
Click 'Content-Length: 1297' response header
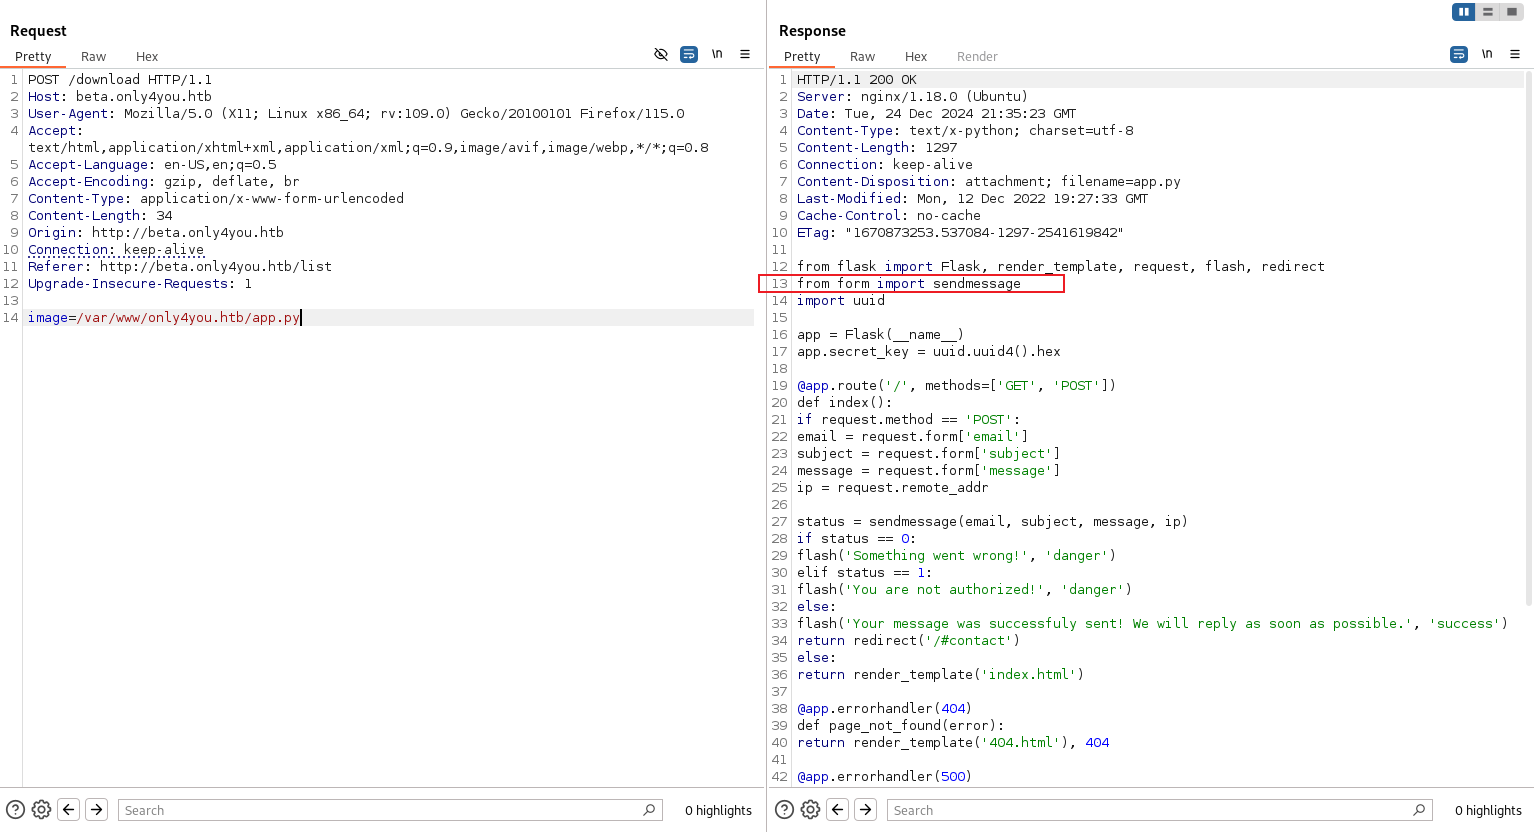[x=877, y=147]
